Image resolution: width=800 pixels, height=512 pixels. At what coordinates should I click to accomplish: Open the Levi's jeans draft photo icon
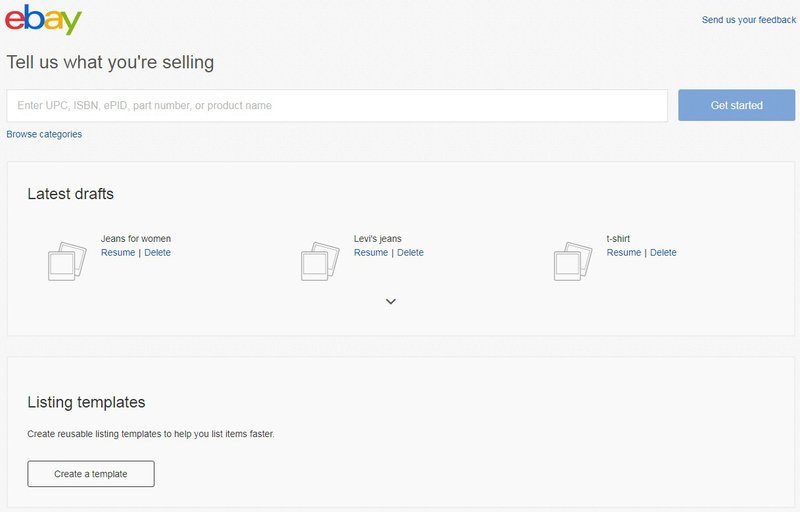pos(320,261)
